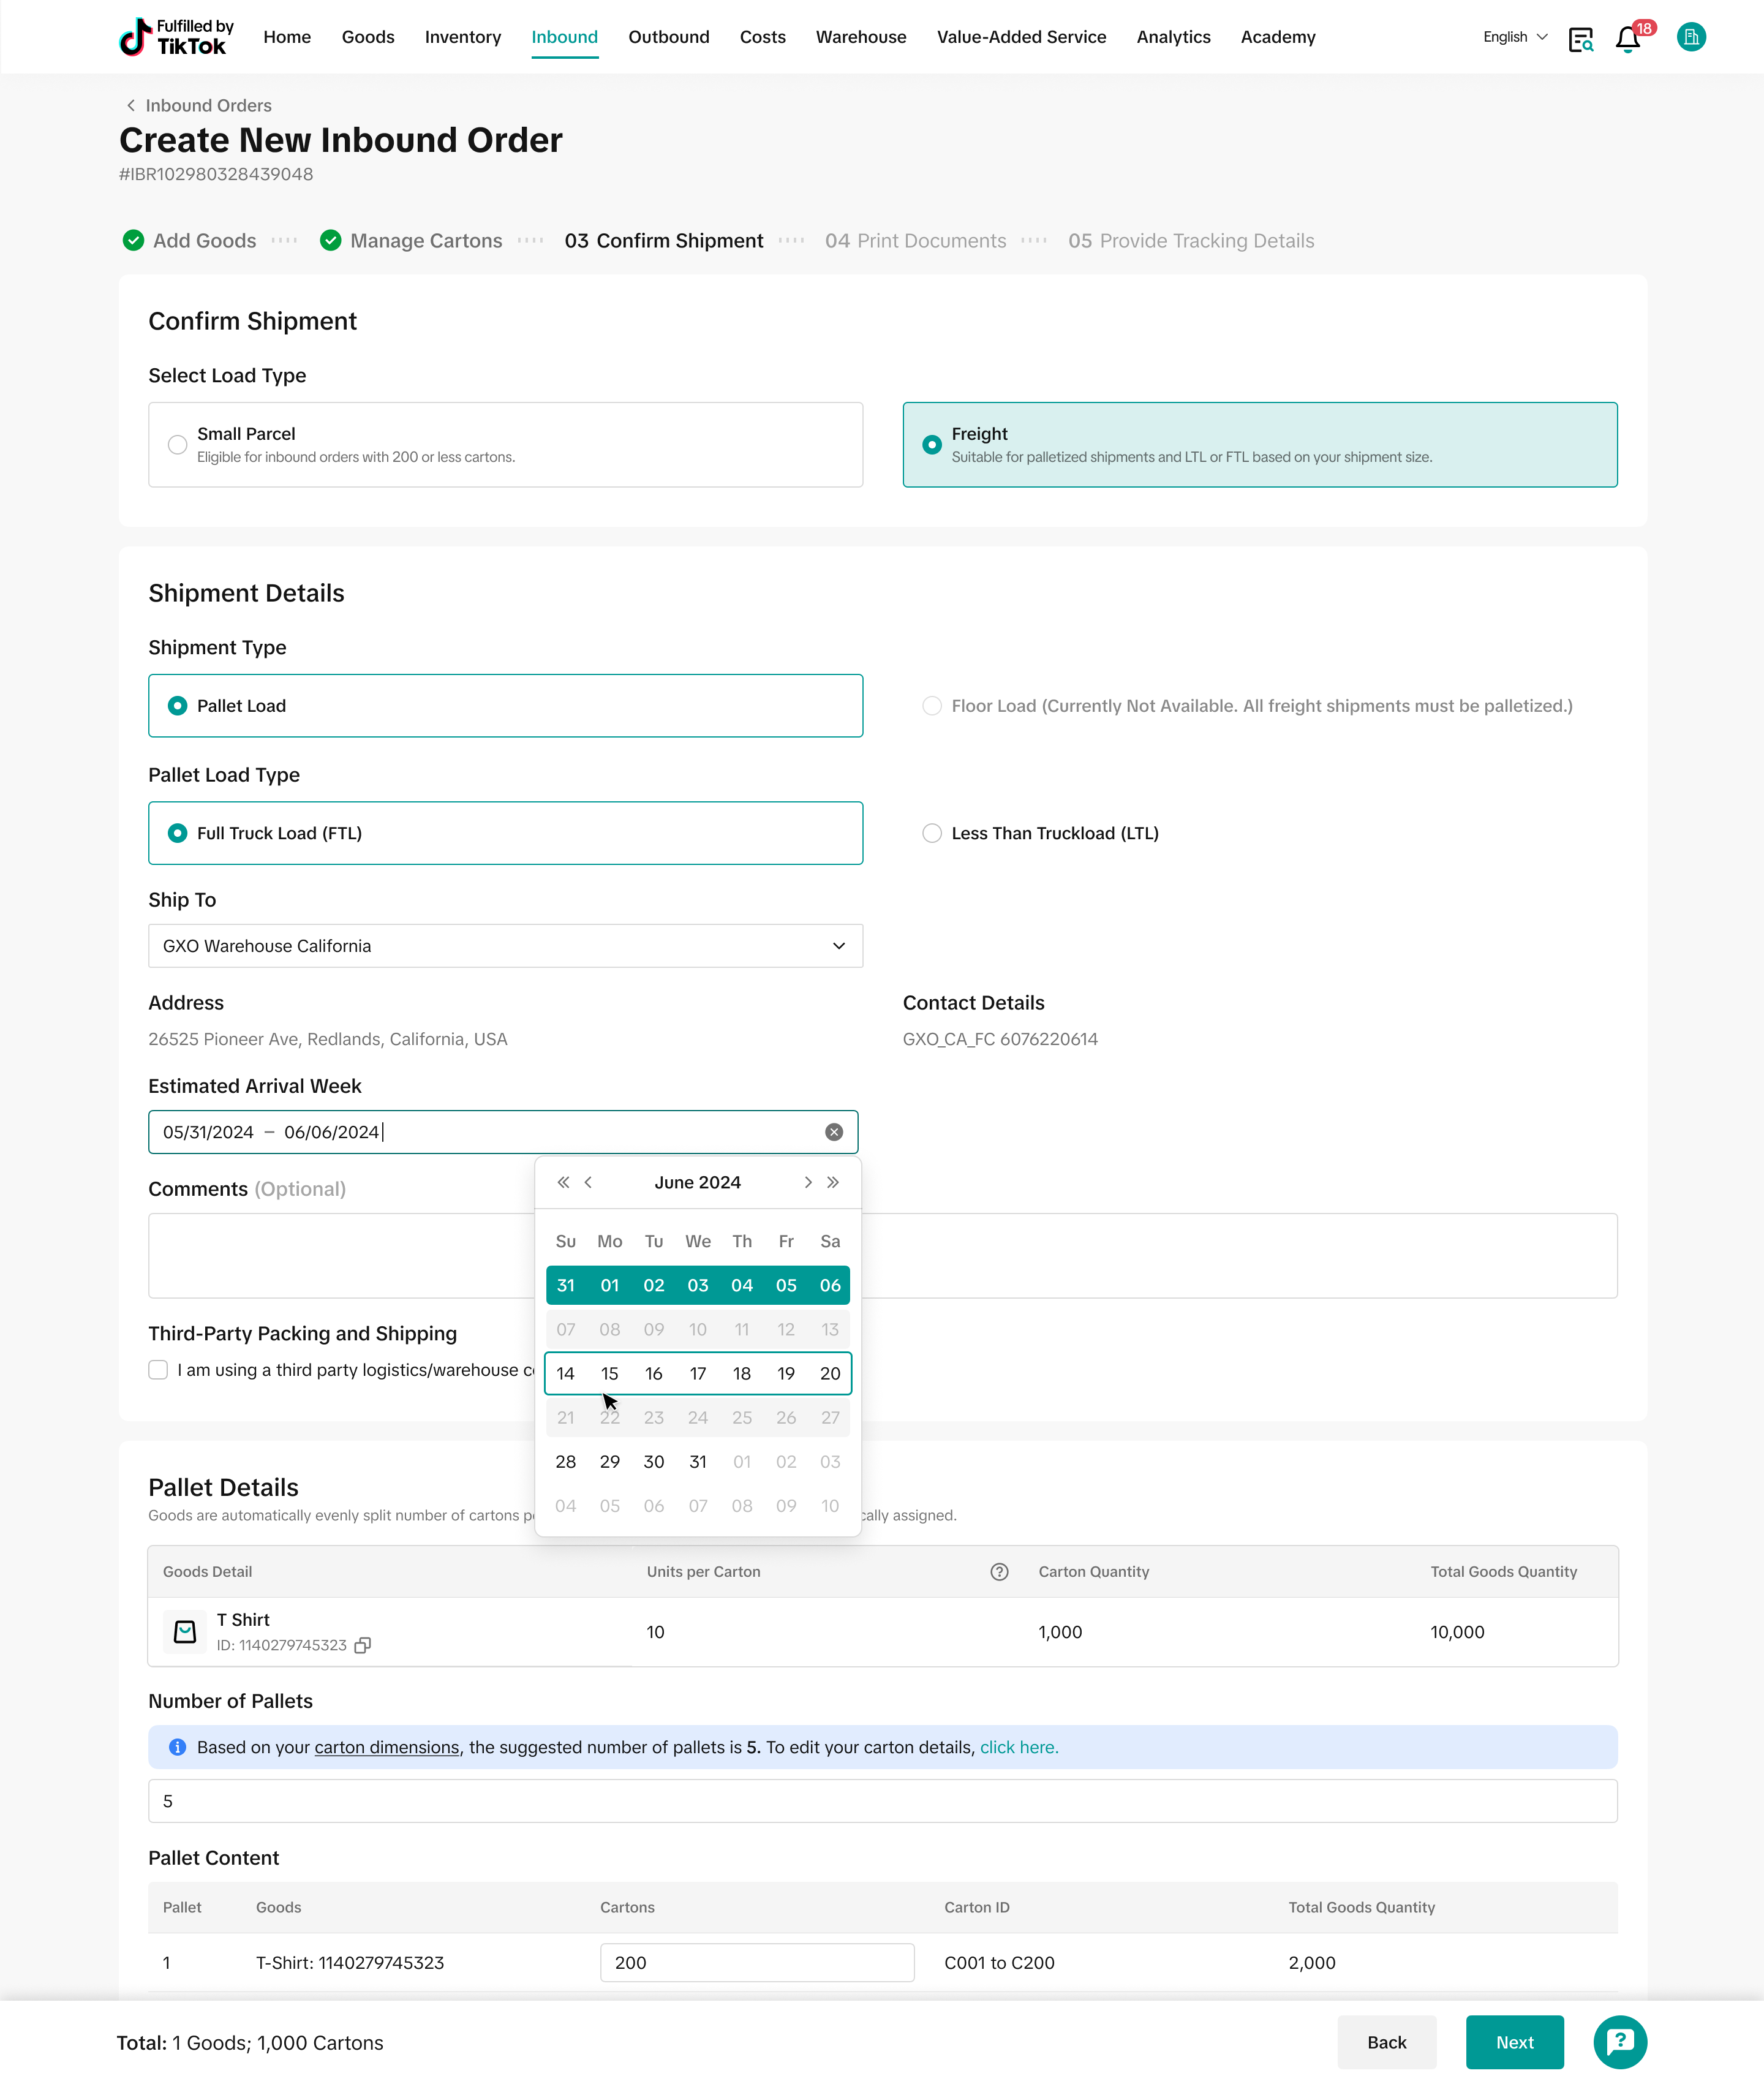Select the Small Parcel load type
This screenshot has width=1764, height=2084.
click(178, 444)
